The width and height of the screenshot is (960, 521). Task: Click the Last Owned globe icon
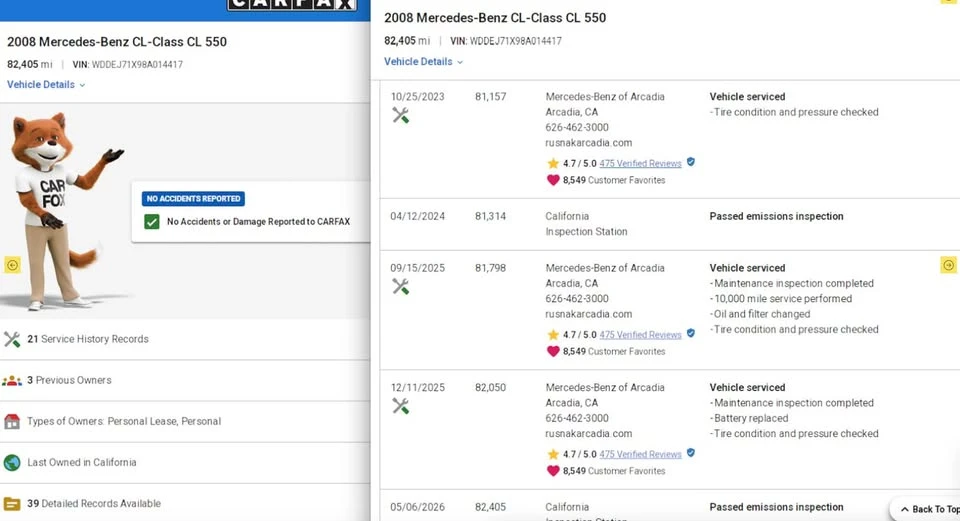[12, 462]
